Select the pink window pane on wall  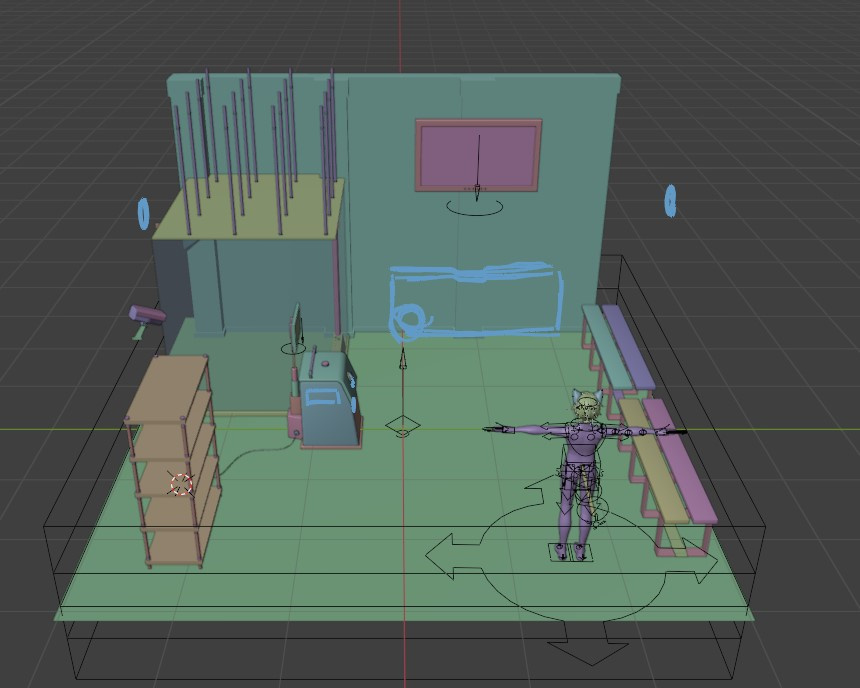pyautogui.click(x=478, y=155)
